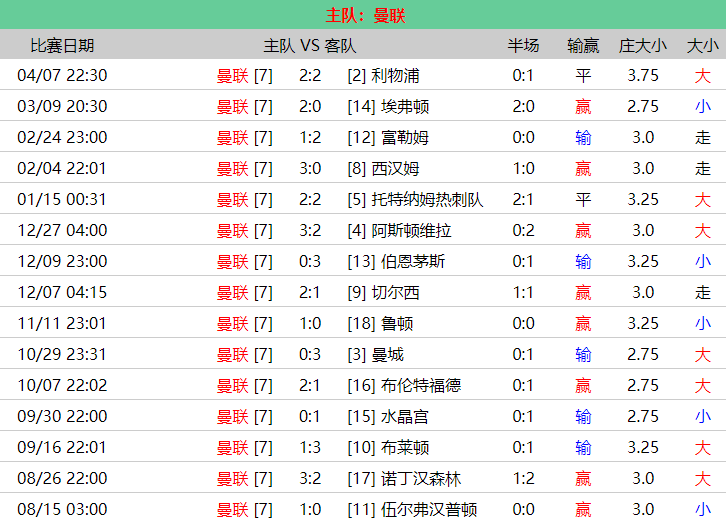Viewport: 726px width, 523px height.
Task: Click the 伍尔弗汉普顿 team name
Action: tap(429, 510)
